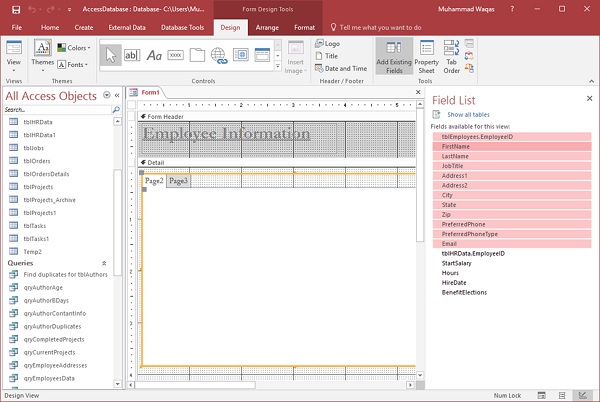600x402 pixels.
Task: Switch to the Arrange ribbon tab
Action: [x=266, y=27]
